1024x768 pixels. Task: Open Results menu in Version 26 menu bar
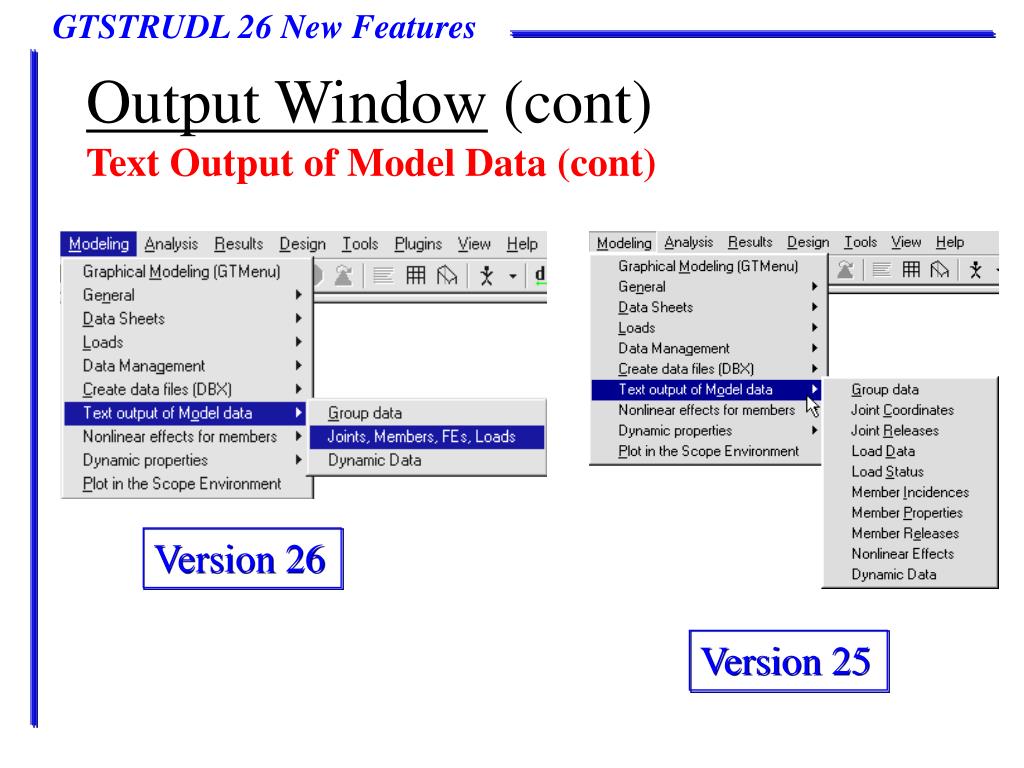pos(238,244)
